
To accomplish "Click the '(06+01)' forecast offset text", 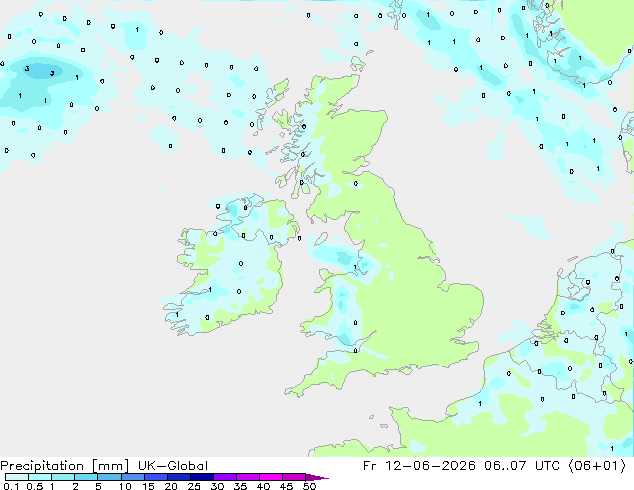I will (597, 466).
